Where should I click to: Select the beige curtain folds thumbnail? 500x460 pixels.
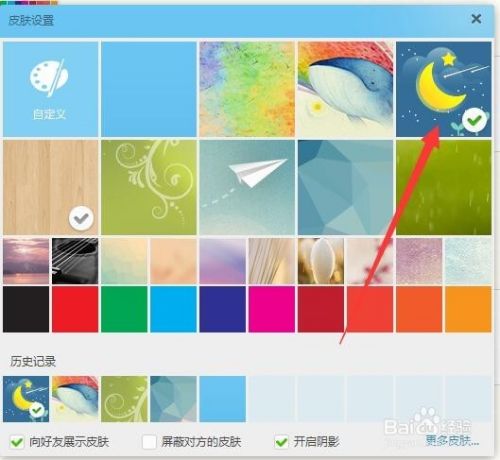(272, 261)
